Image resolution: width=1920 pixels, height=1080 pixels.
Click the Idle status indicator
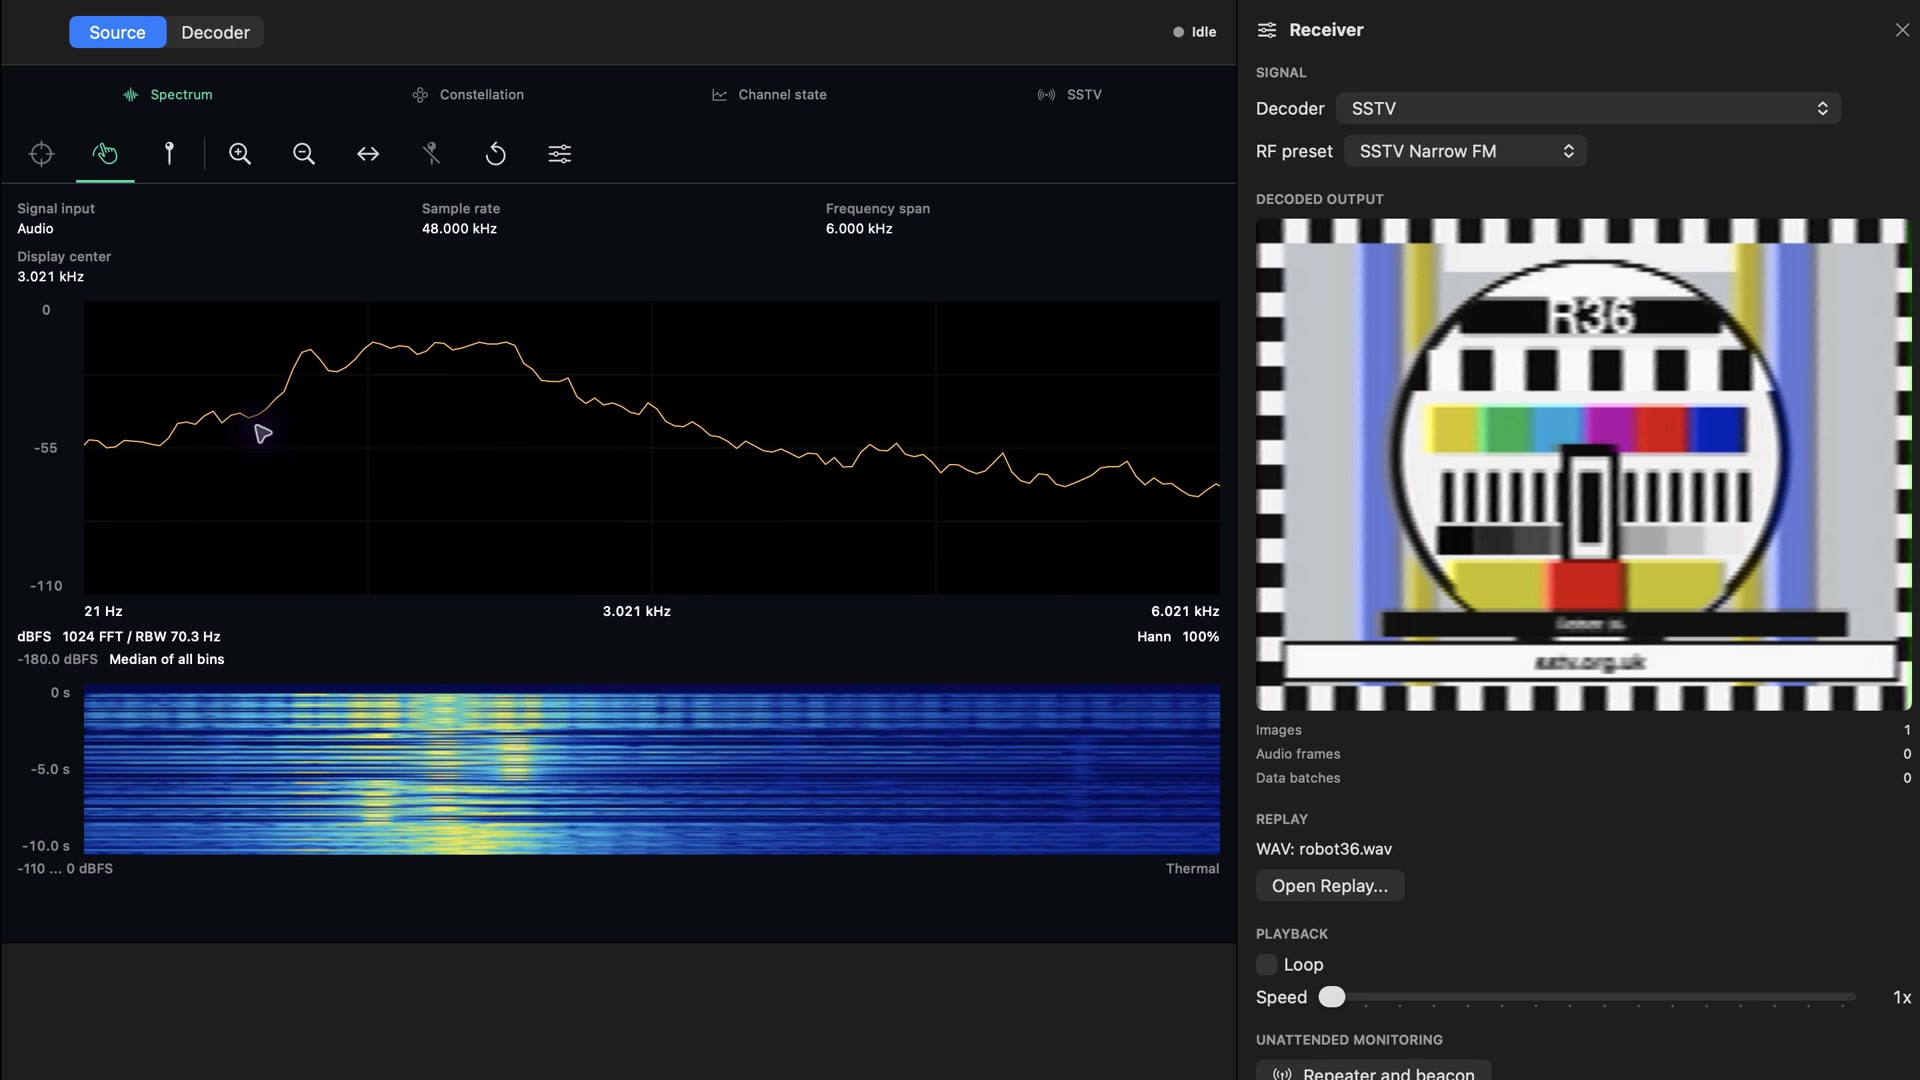[x=1195, y=32]
